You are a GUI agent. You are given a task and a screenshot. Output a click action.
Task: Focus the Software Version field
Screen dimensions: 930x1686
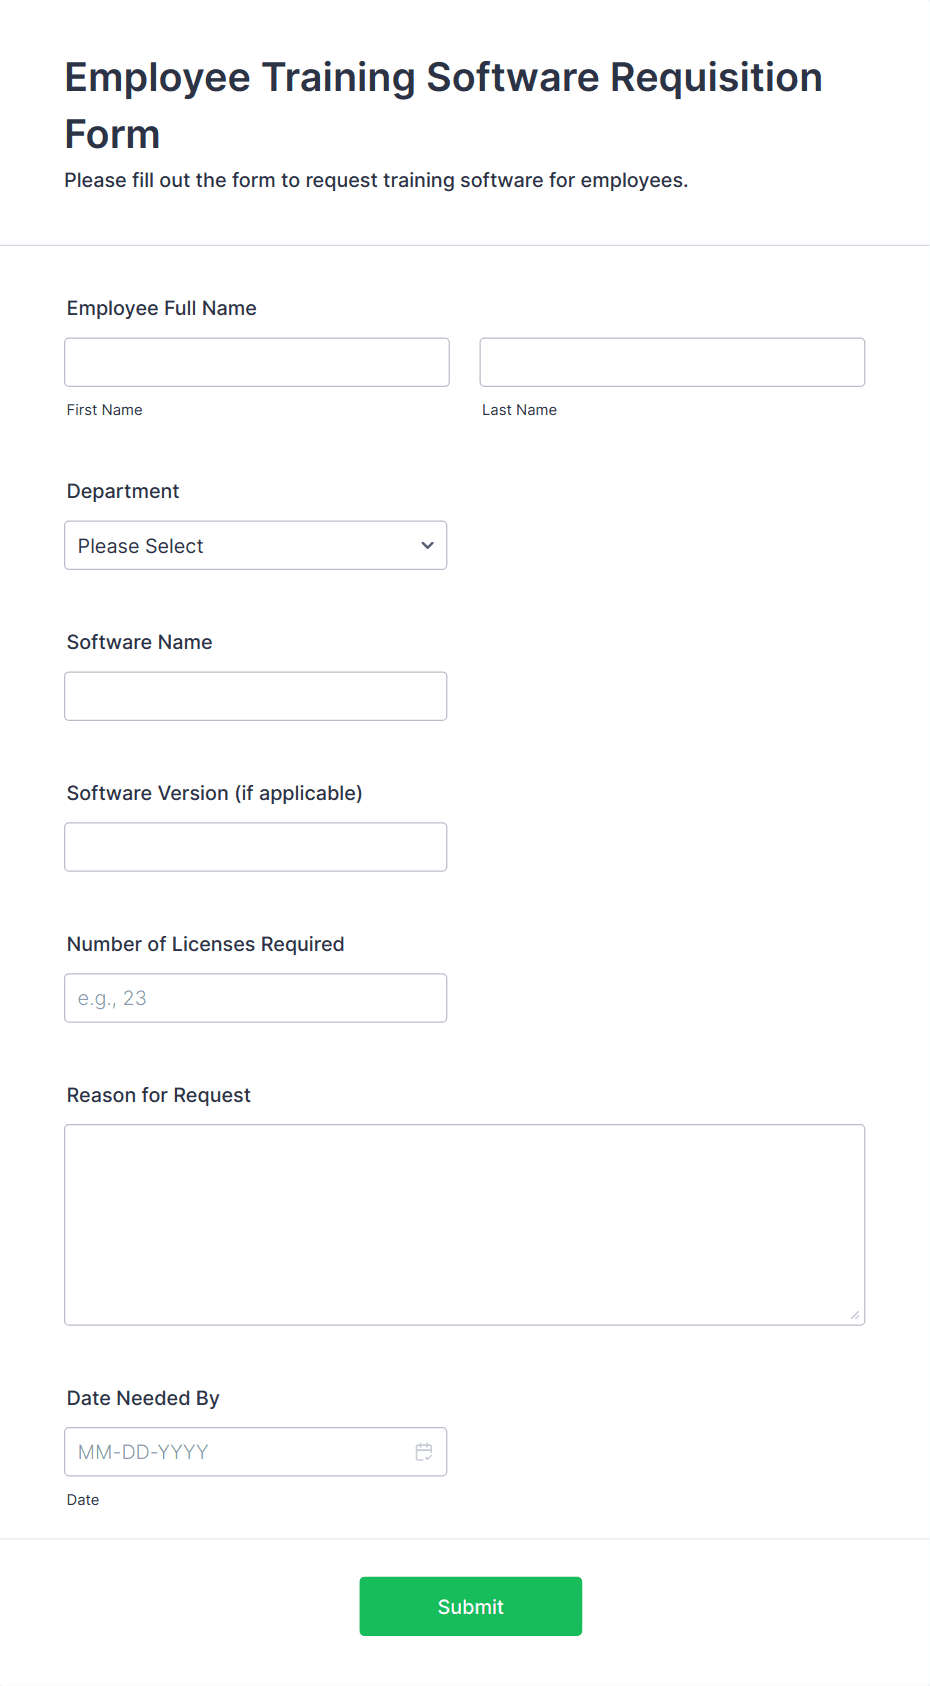tap(256, 847)
